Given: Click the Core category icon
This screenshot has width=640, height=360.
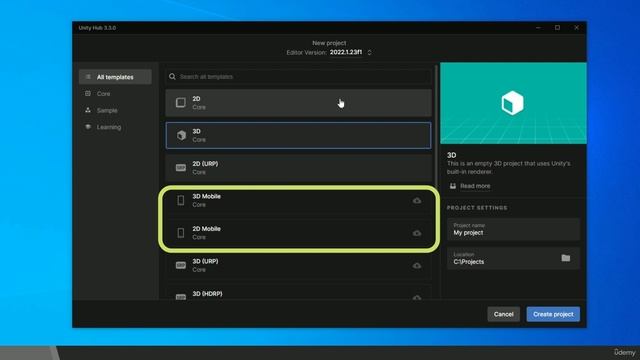Looking at the screenshot, I should (88, 93).
